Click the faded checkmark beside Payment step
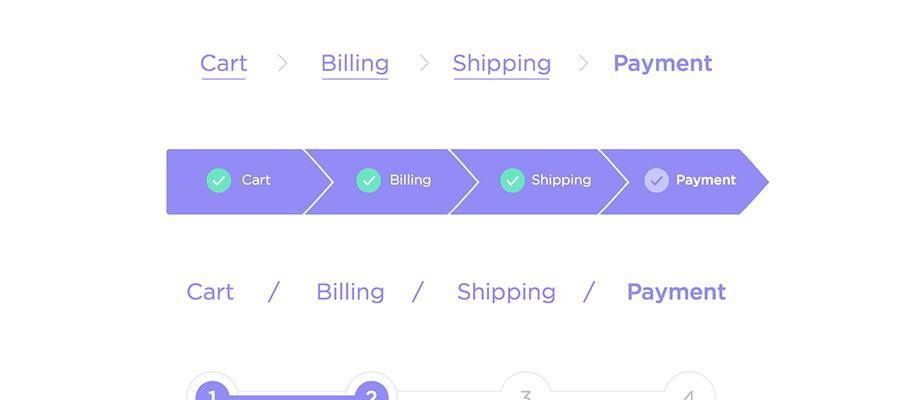The height and width of the screenshot is (400, 920). [x=657, y=181]
